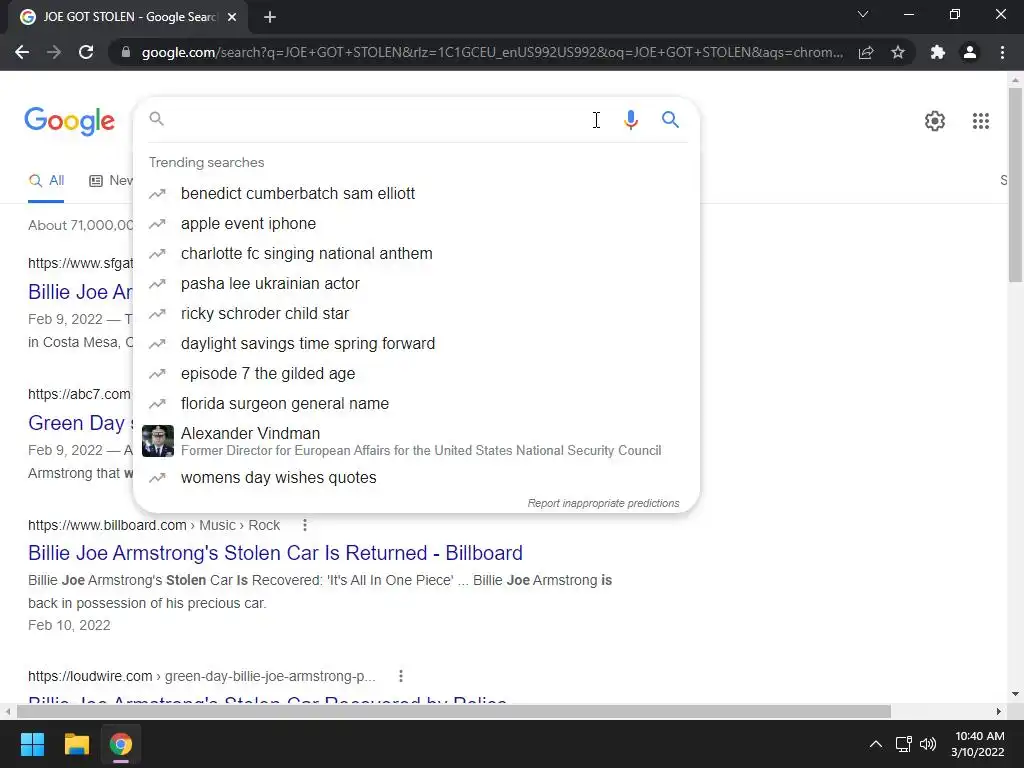Image resolution: width=1024 pixels, height=768 pixels.
Task: Open the Windows Start menu
Action: [x=32, y=744]
